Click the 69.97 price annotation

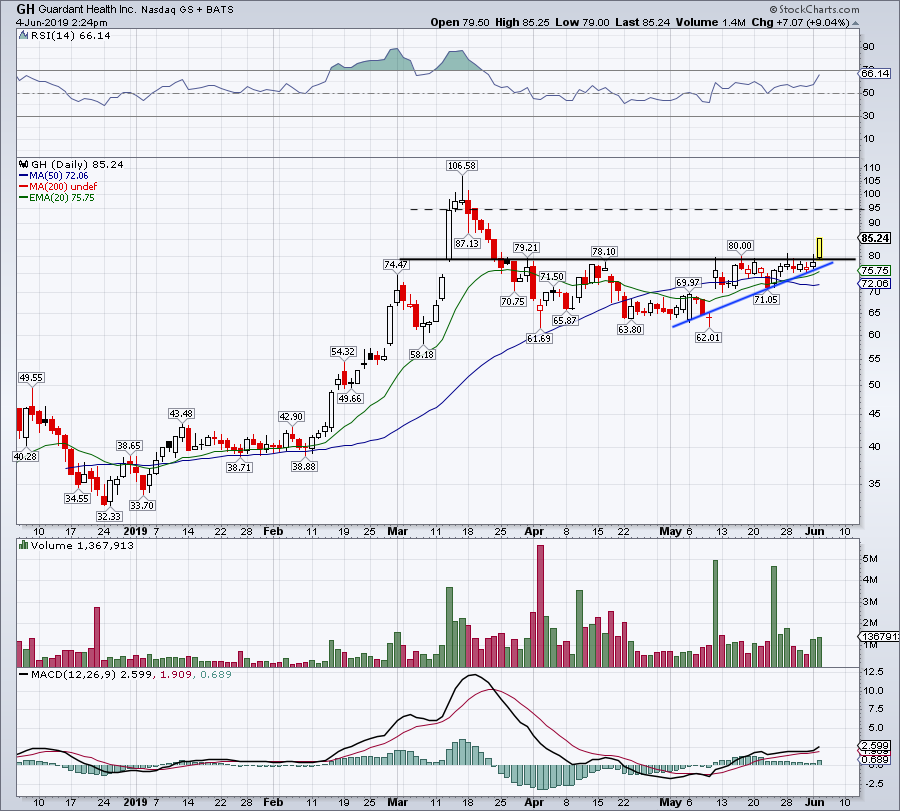pyautogui.click(x=688, y=282)
